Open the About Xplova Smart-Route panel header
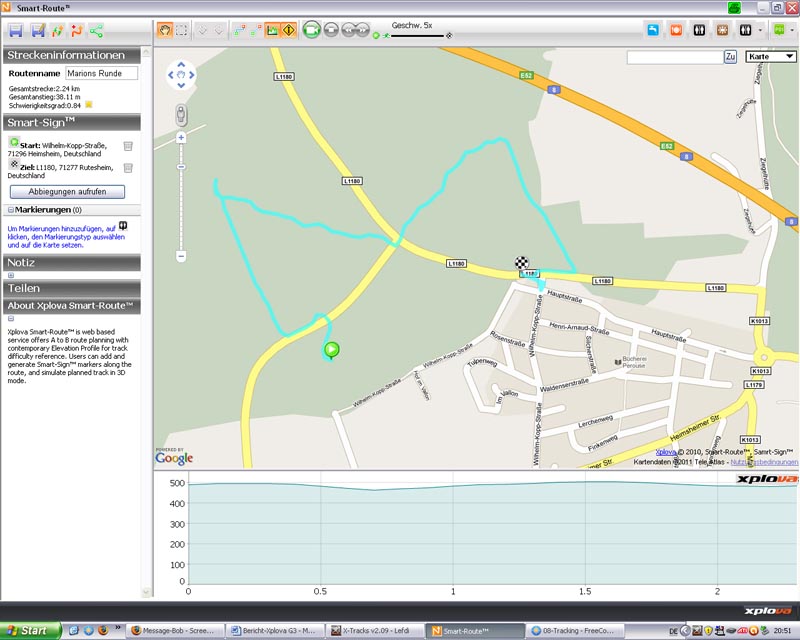Screen dimensions: 800x640 click(72, 306)
